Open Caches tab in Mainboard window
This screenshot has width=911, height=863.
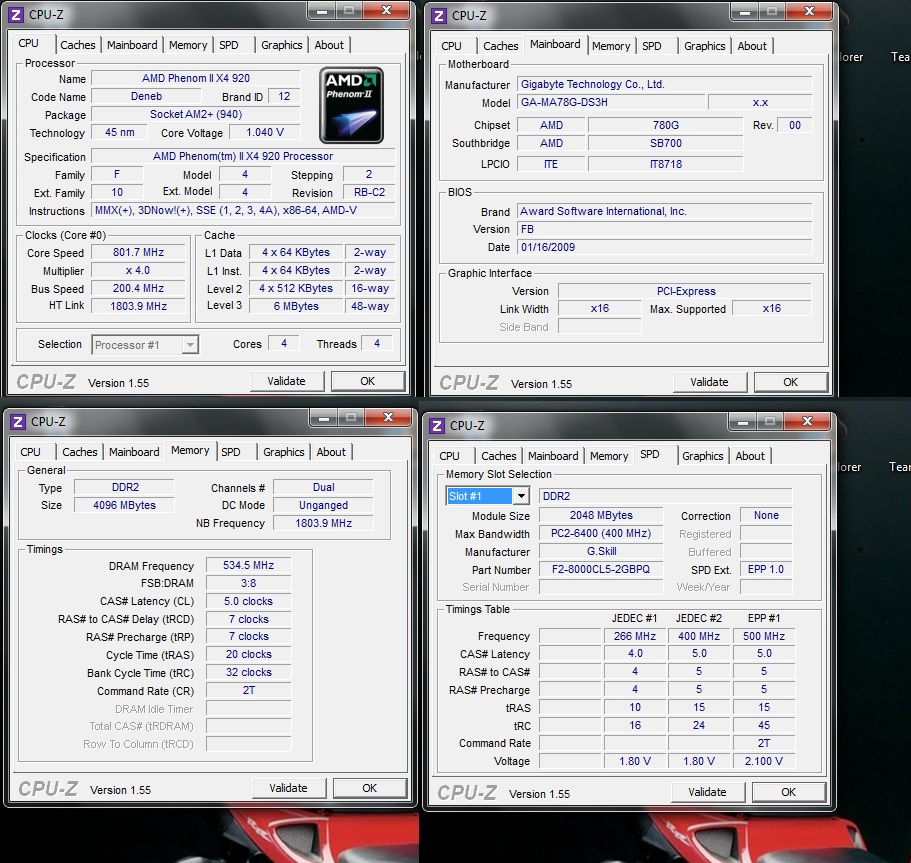pyautogui.click(x=500, y=46)
